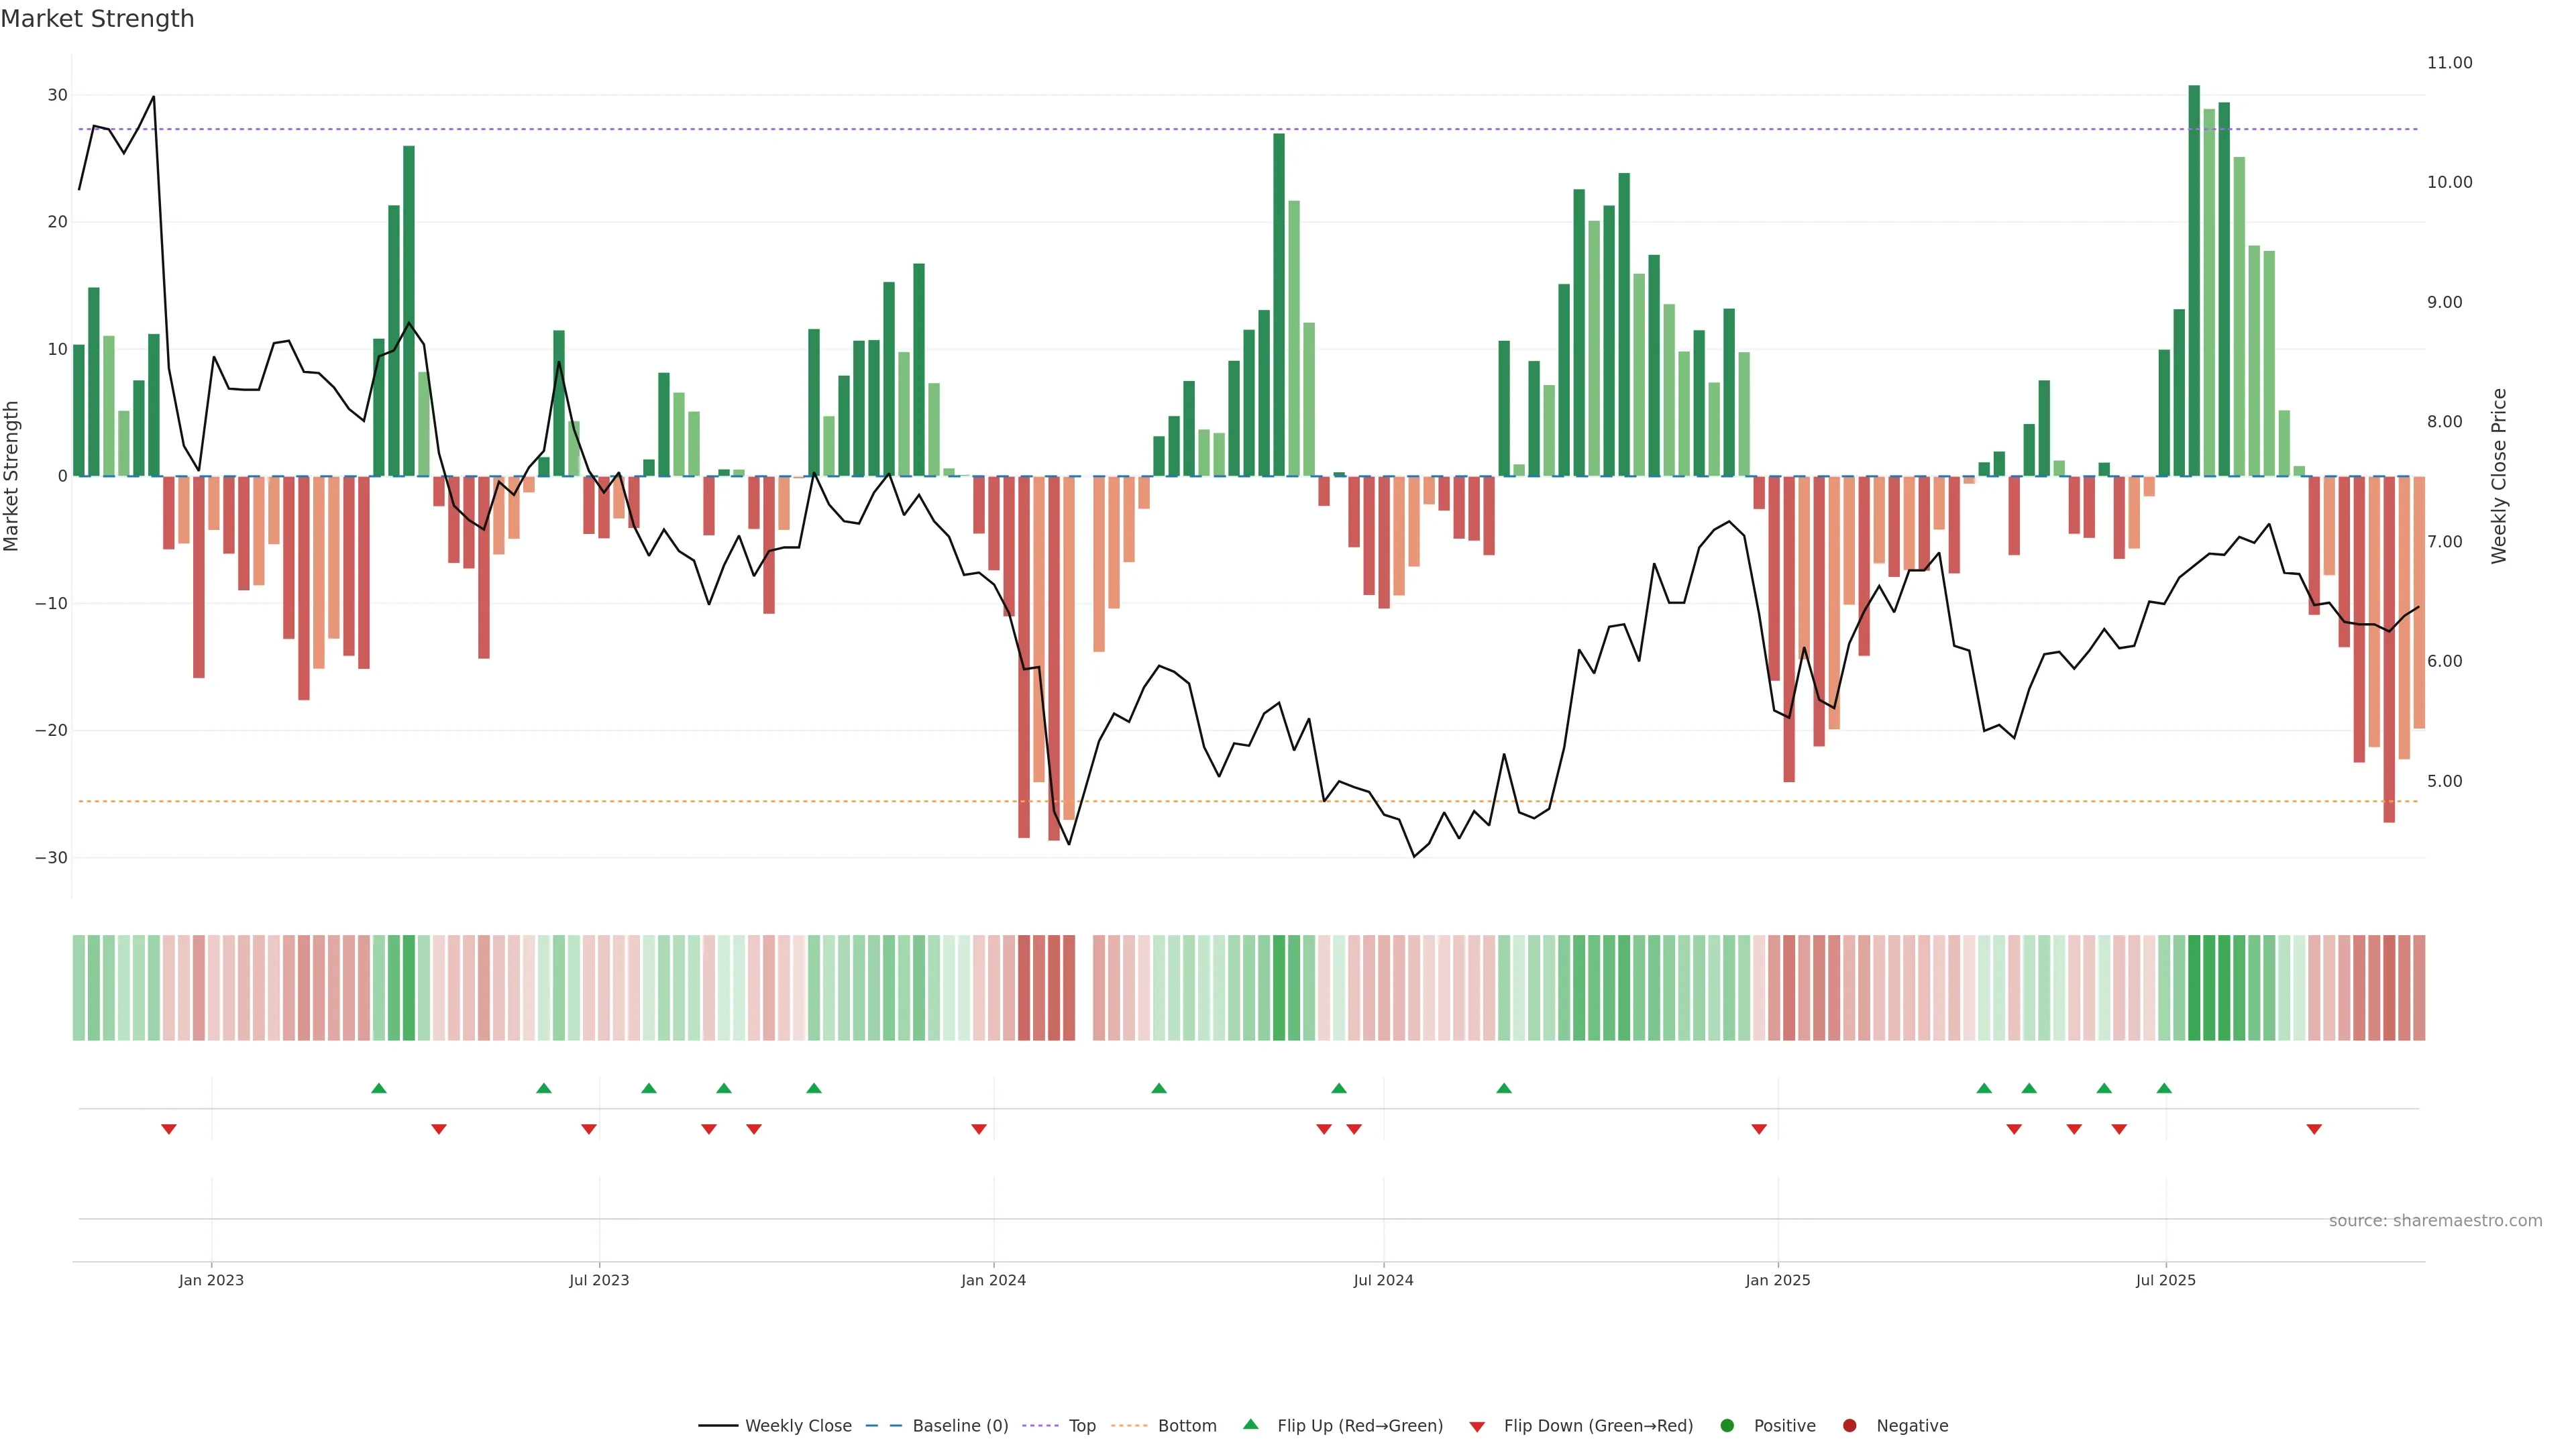Screen dimensions: 2576x1449
Task: Click the last red flip-down triangle after Jul 2025
Action: [x=2314, y=1129]
